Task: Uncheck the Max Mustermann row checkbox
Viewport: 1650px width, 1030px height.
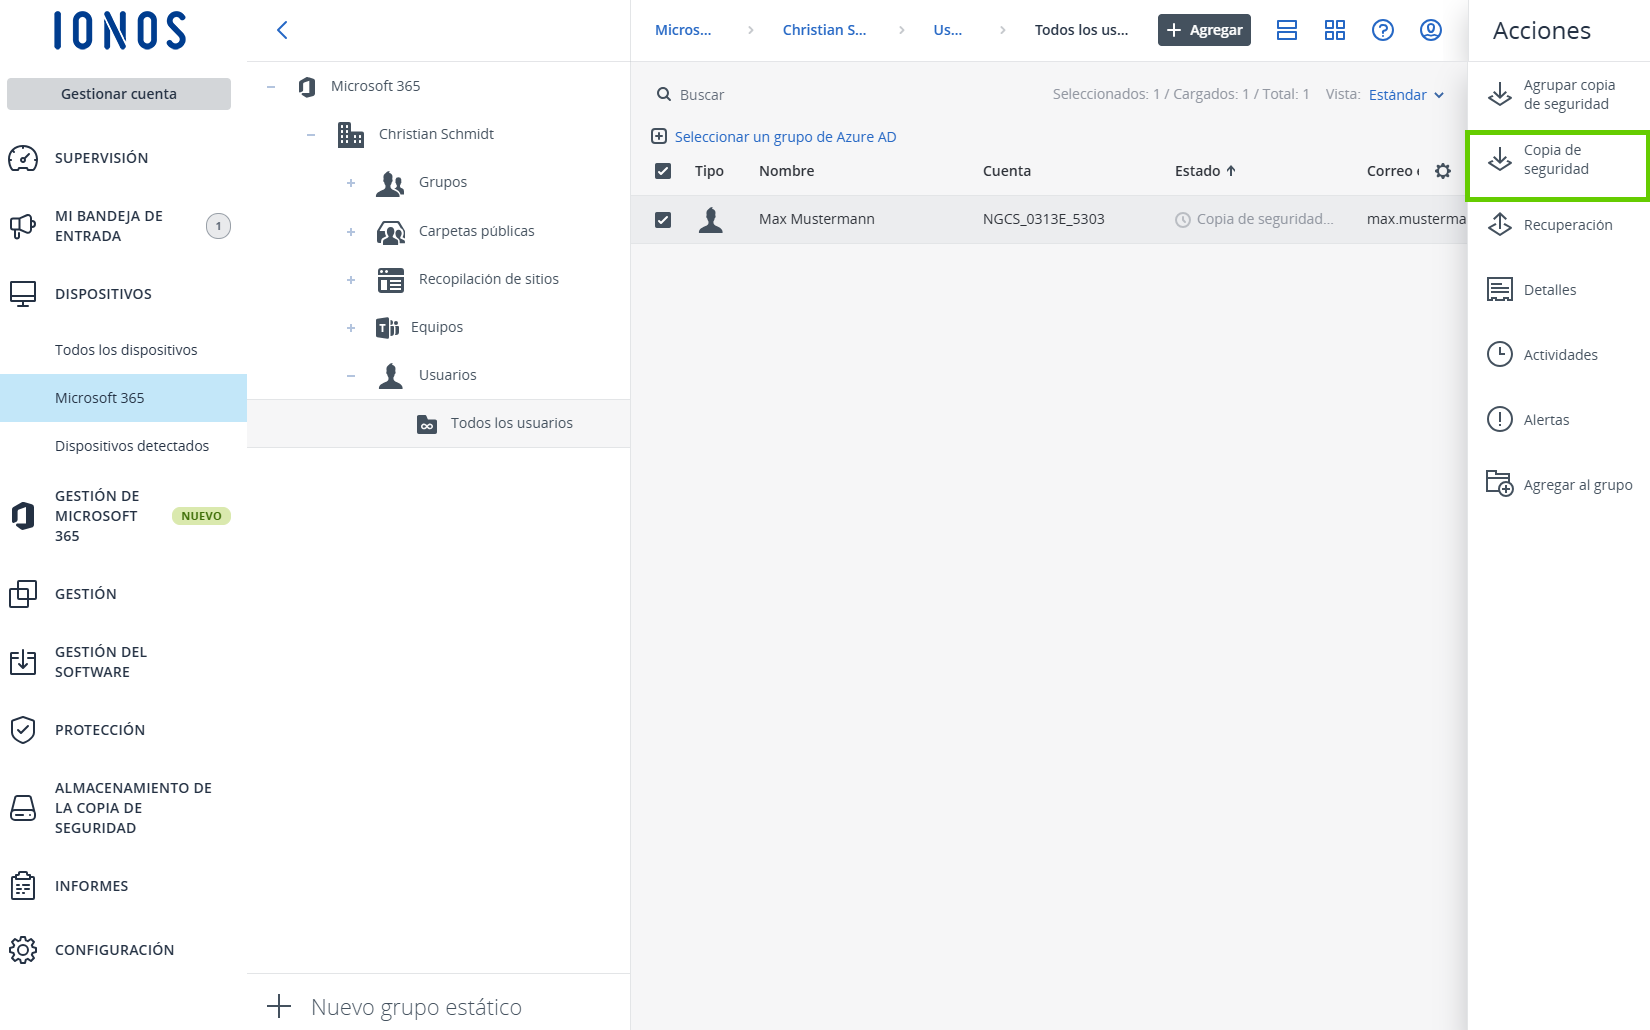Action: point(663,219)
